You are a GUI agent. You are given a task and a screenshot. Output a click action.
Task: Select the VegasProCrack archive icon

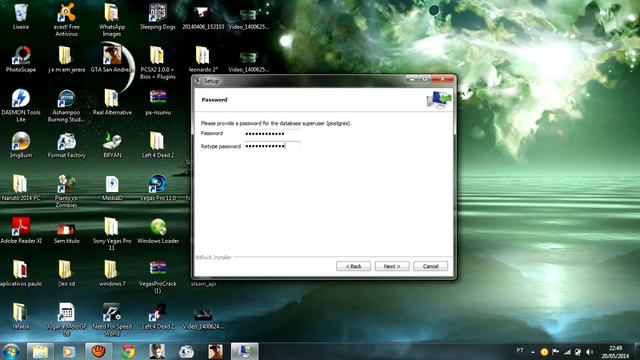158,277
